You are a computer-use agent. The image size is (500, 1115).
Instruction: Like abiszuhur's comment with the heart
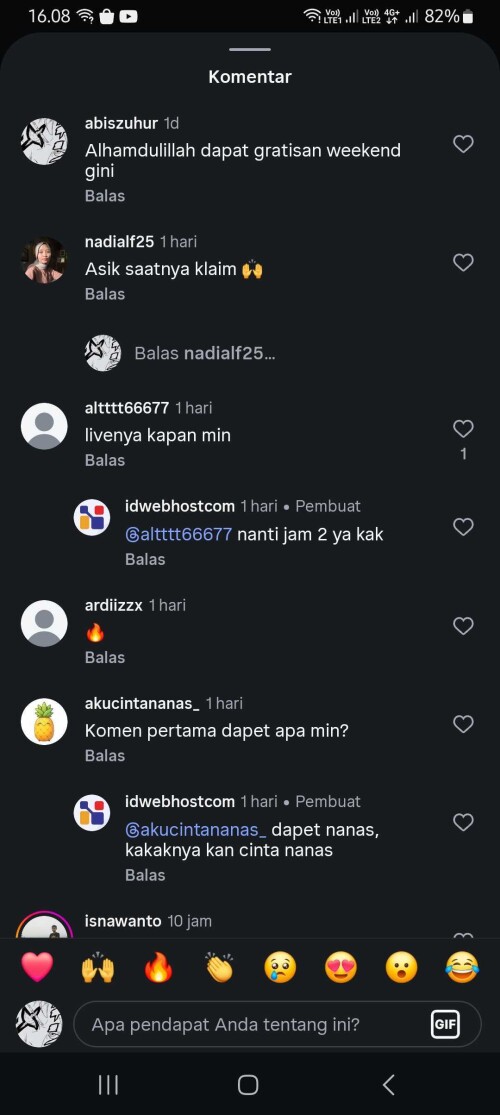(463, 144)
